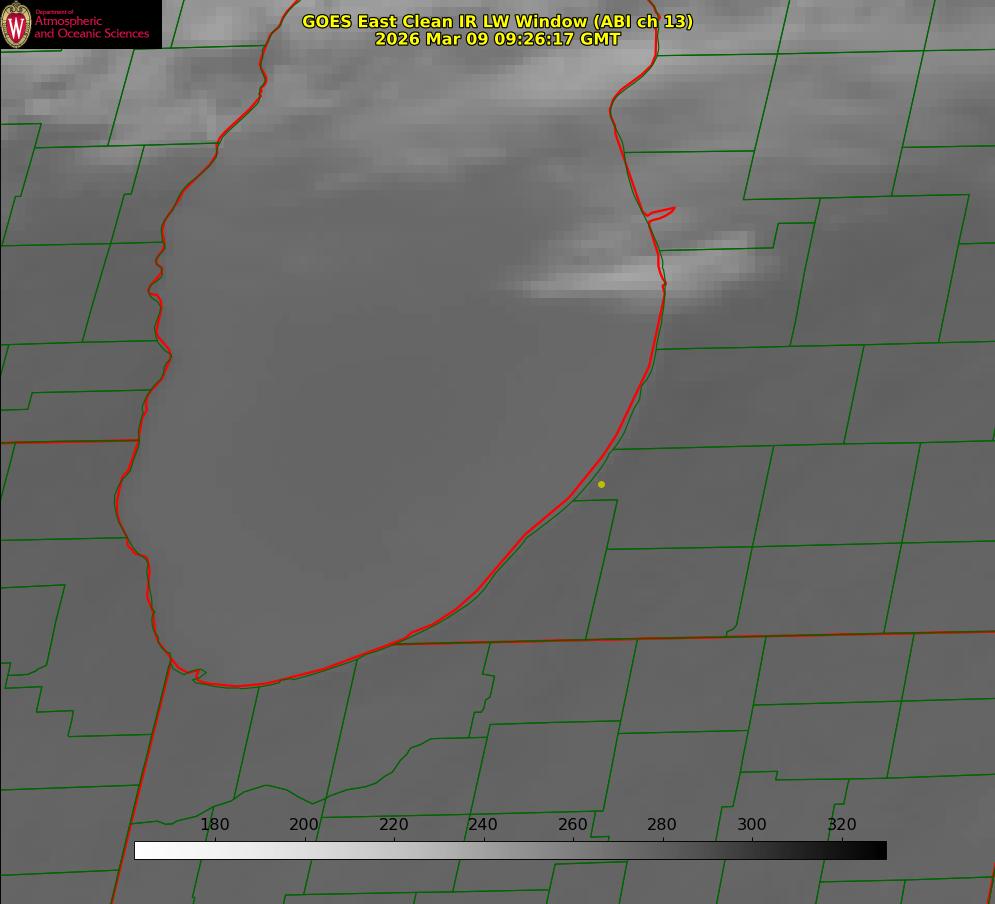Image resolution: width=995 pixels, height=904 pixels.
Task: Click the 2026 Mar 09 timestamp line
Action: tap(497, 39)
